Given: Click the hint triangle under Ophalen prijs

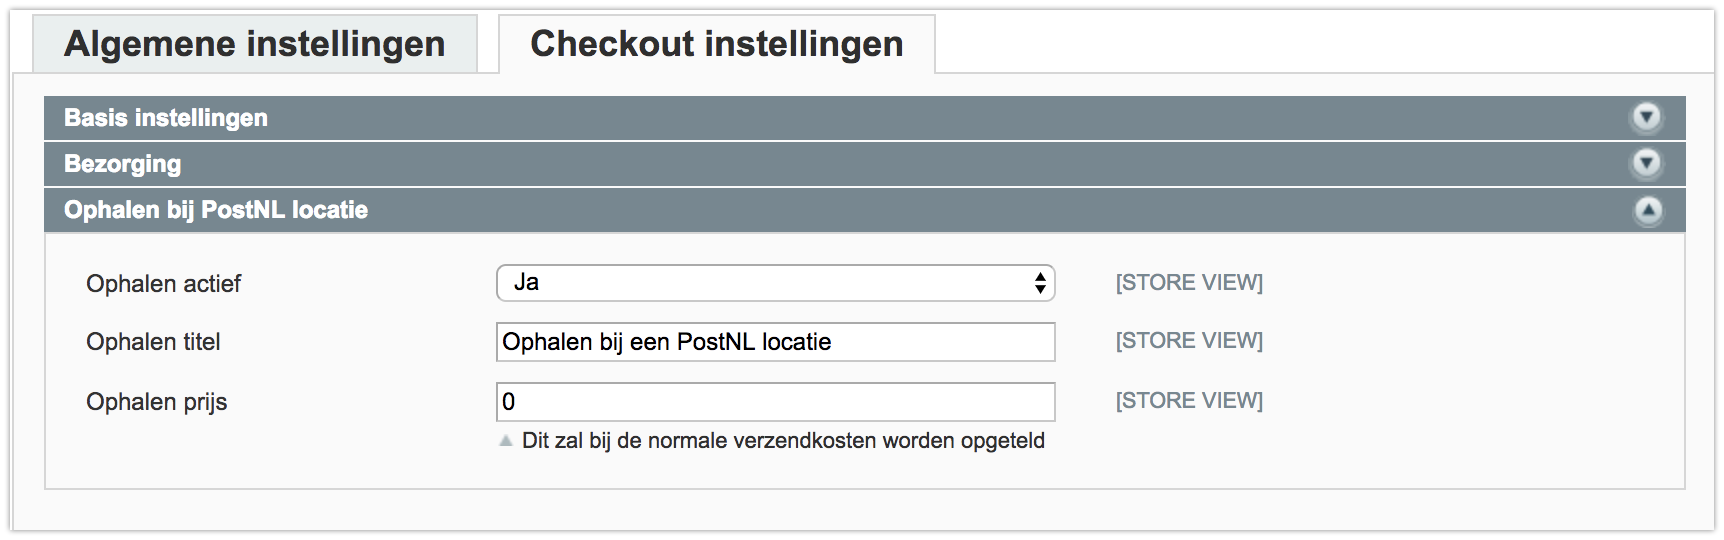Looking at the screenshot, I should pyautogui.click(x=506, y=441).
